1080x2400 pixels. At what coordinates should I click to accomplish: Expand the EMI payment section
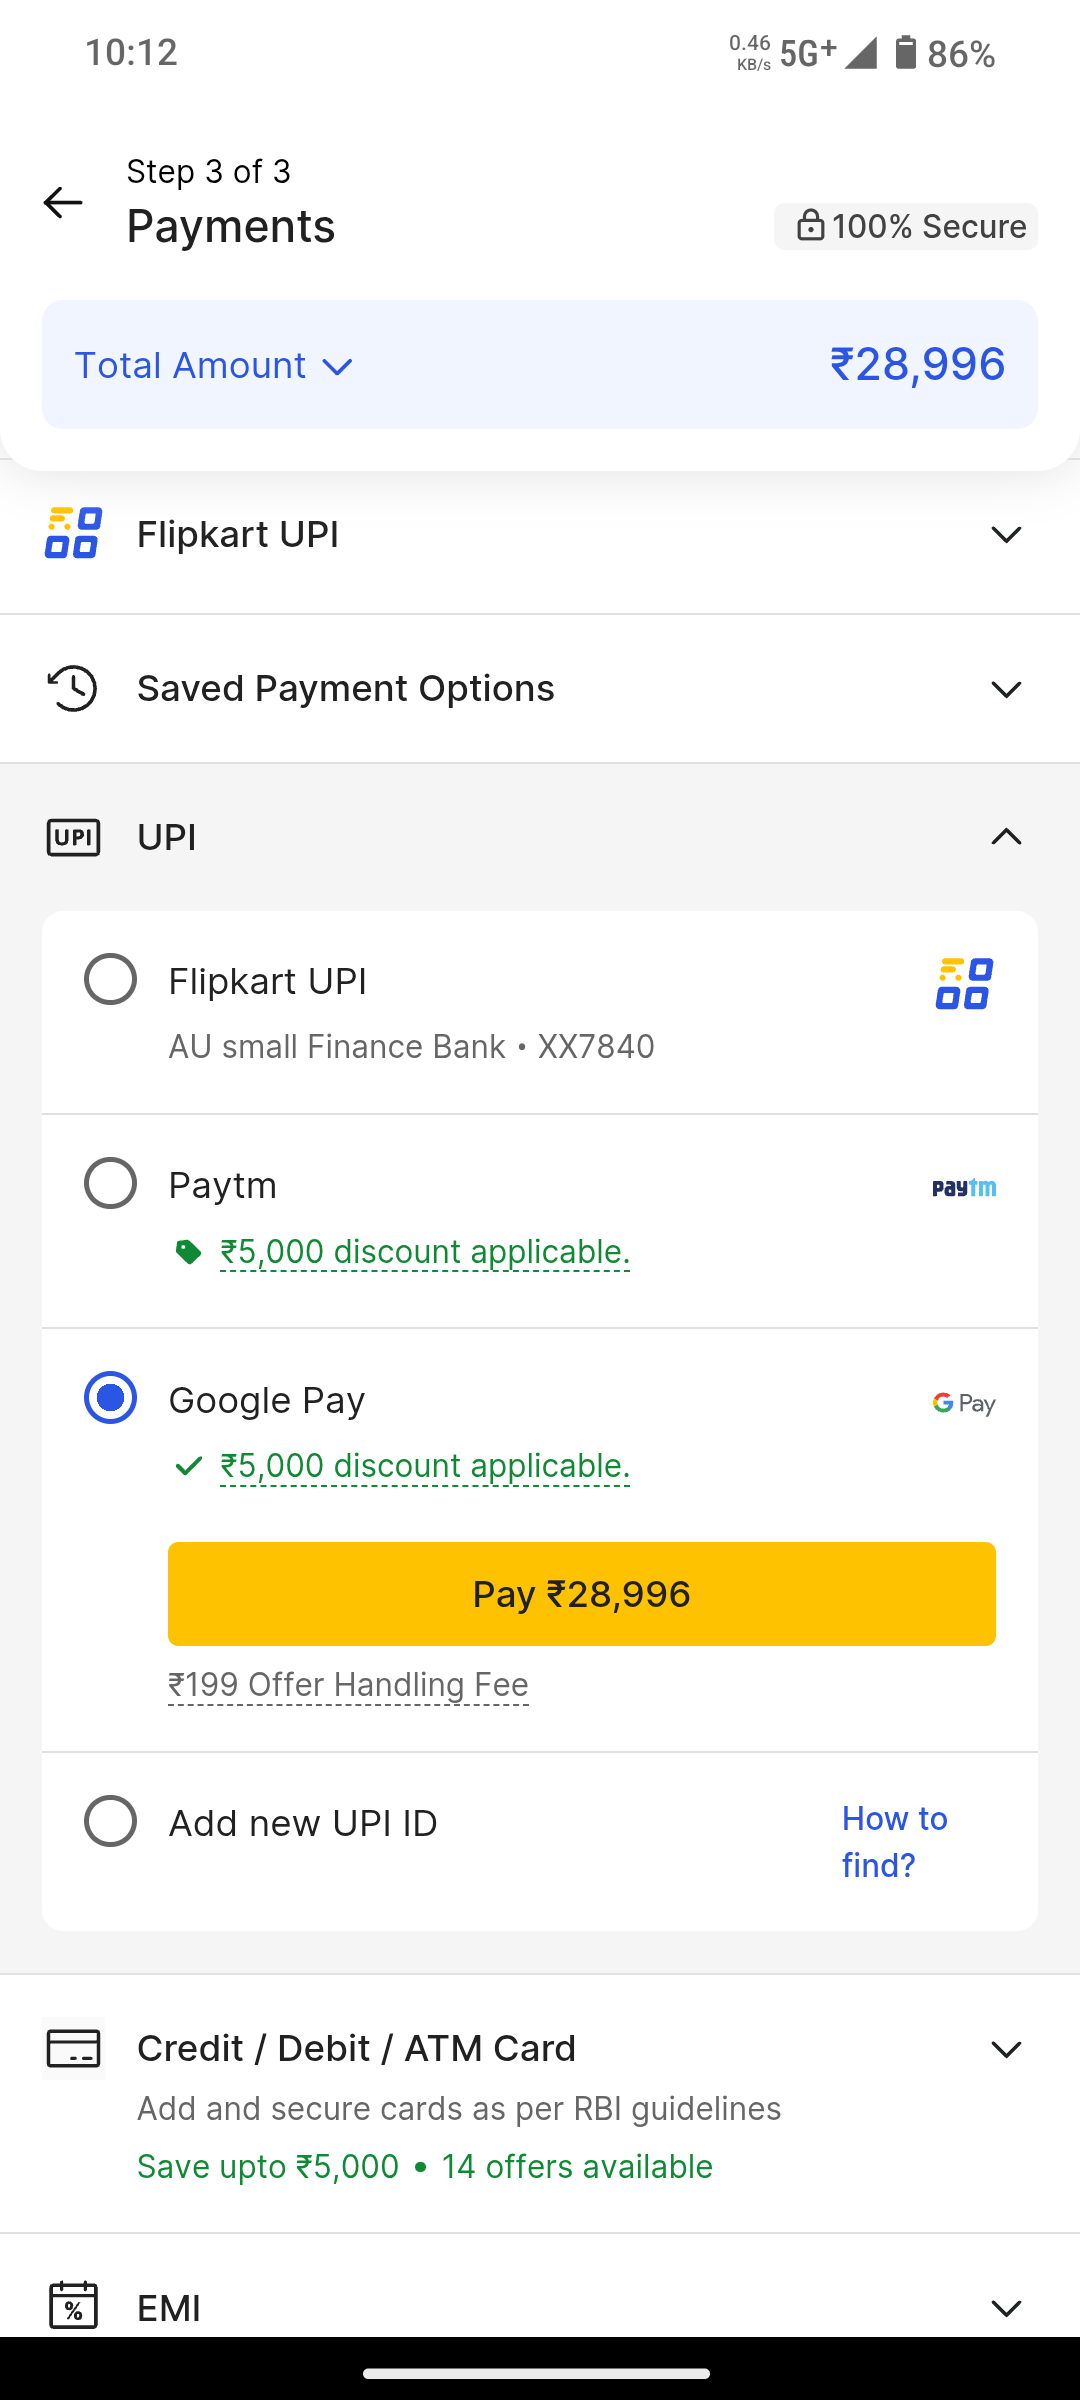(x=1005, y=2308)
